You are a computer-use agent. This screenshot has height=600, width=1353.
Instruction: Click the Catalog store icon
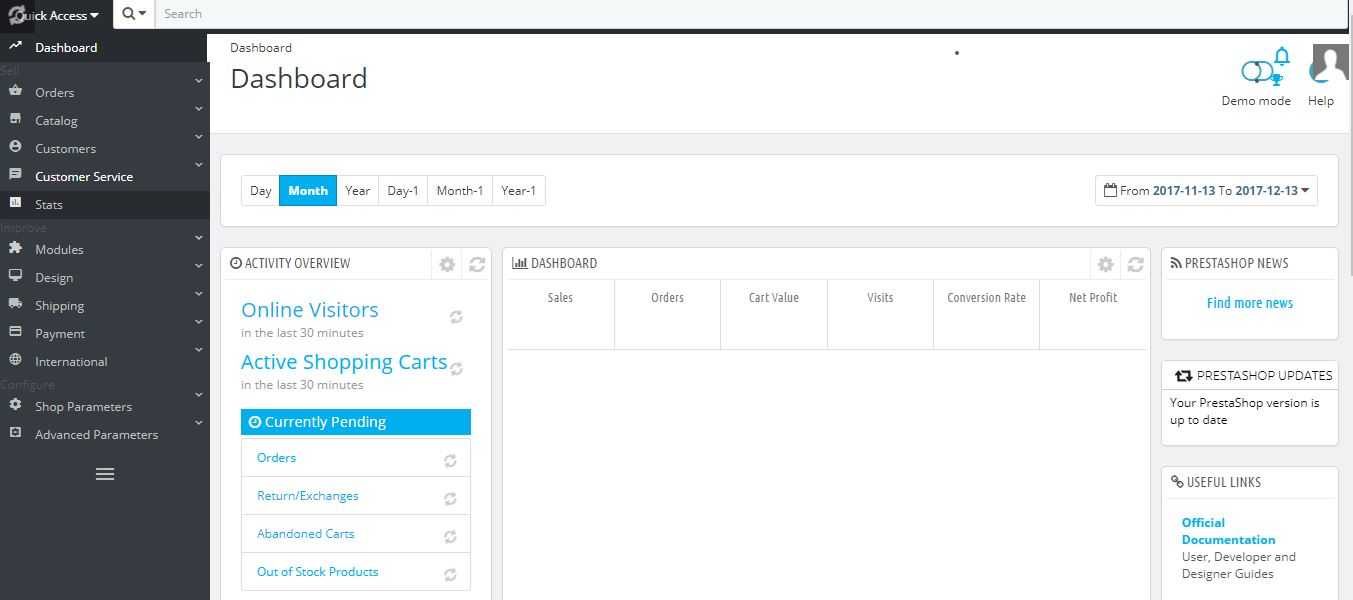(15, 119)
